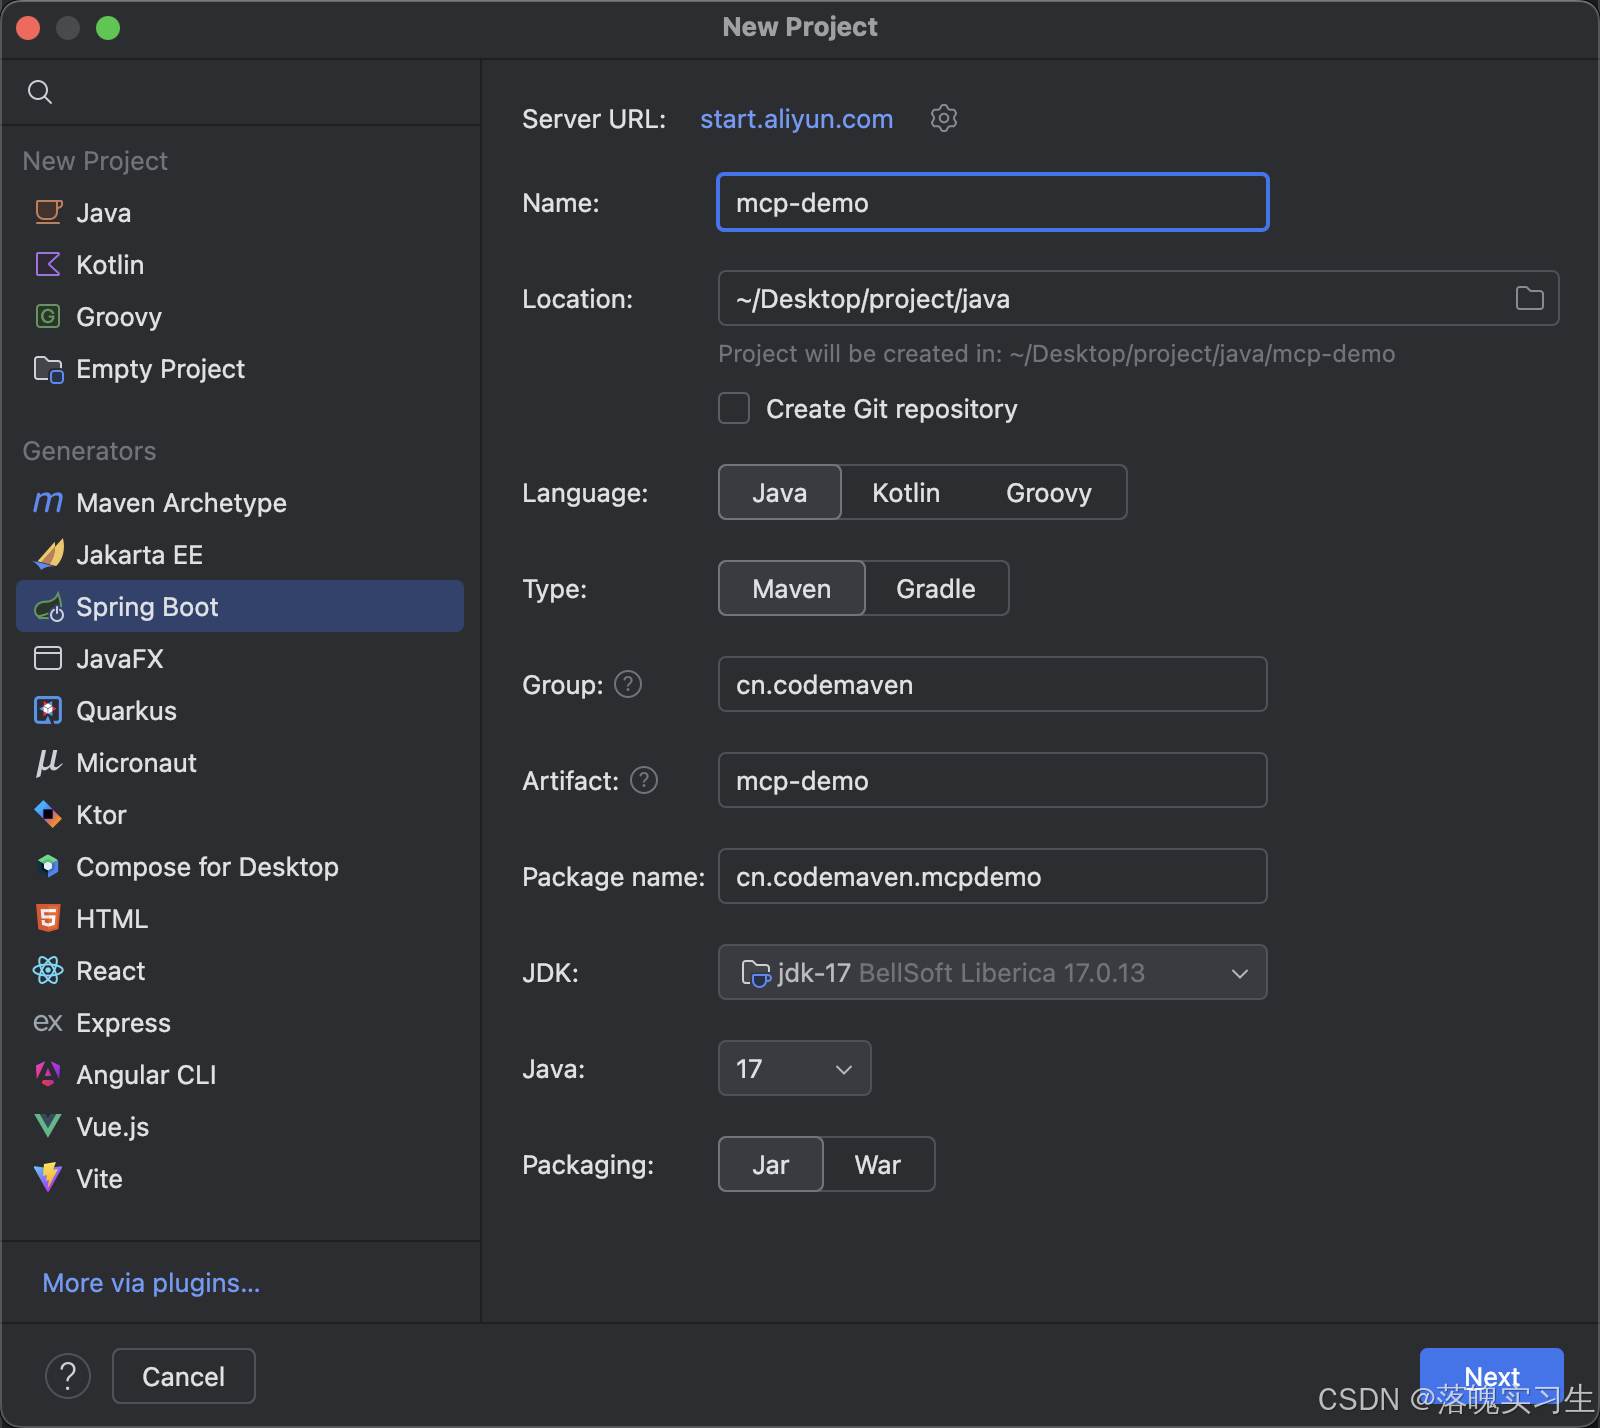This screenshot has height=1428, width=1600.
Task: Browse for location with folder icon
Action: (1529, 298)
